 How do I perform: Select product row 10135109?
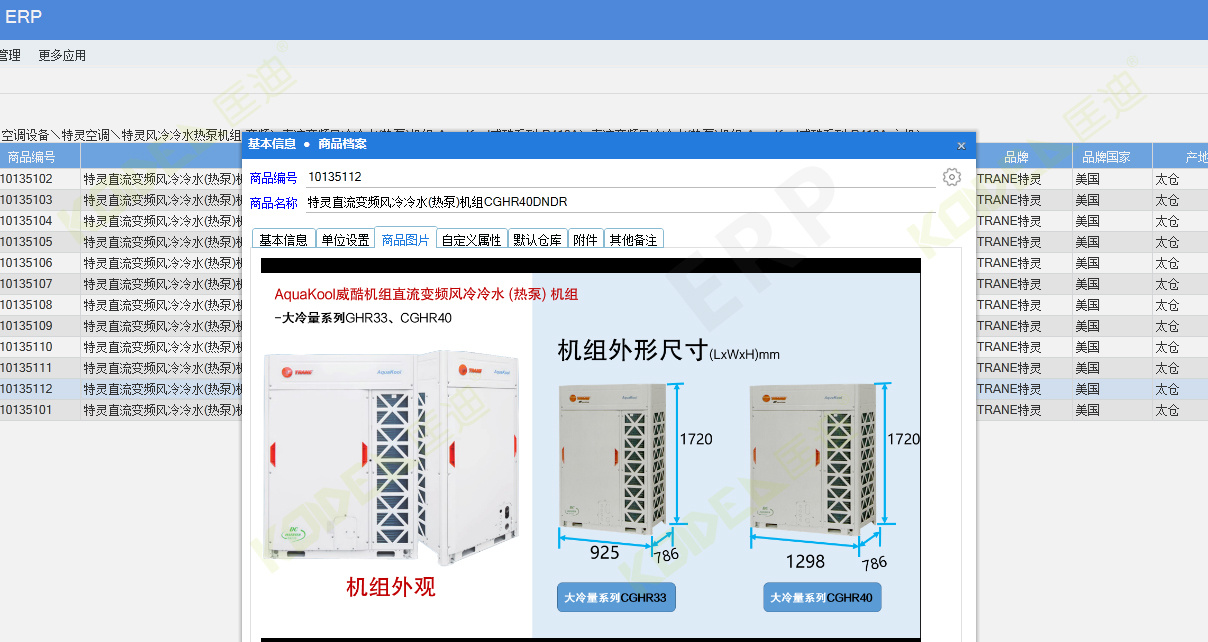click(120, 326)
